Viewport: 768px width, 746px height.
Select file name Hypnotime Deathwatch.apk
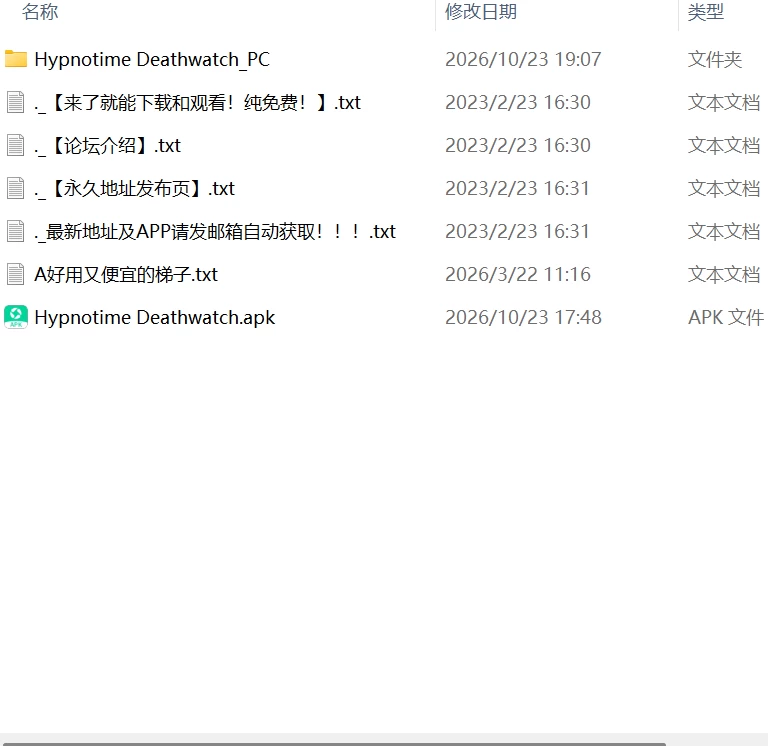[155, 318]
